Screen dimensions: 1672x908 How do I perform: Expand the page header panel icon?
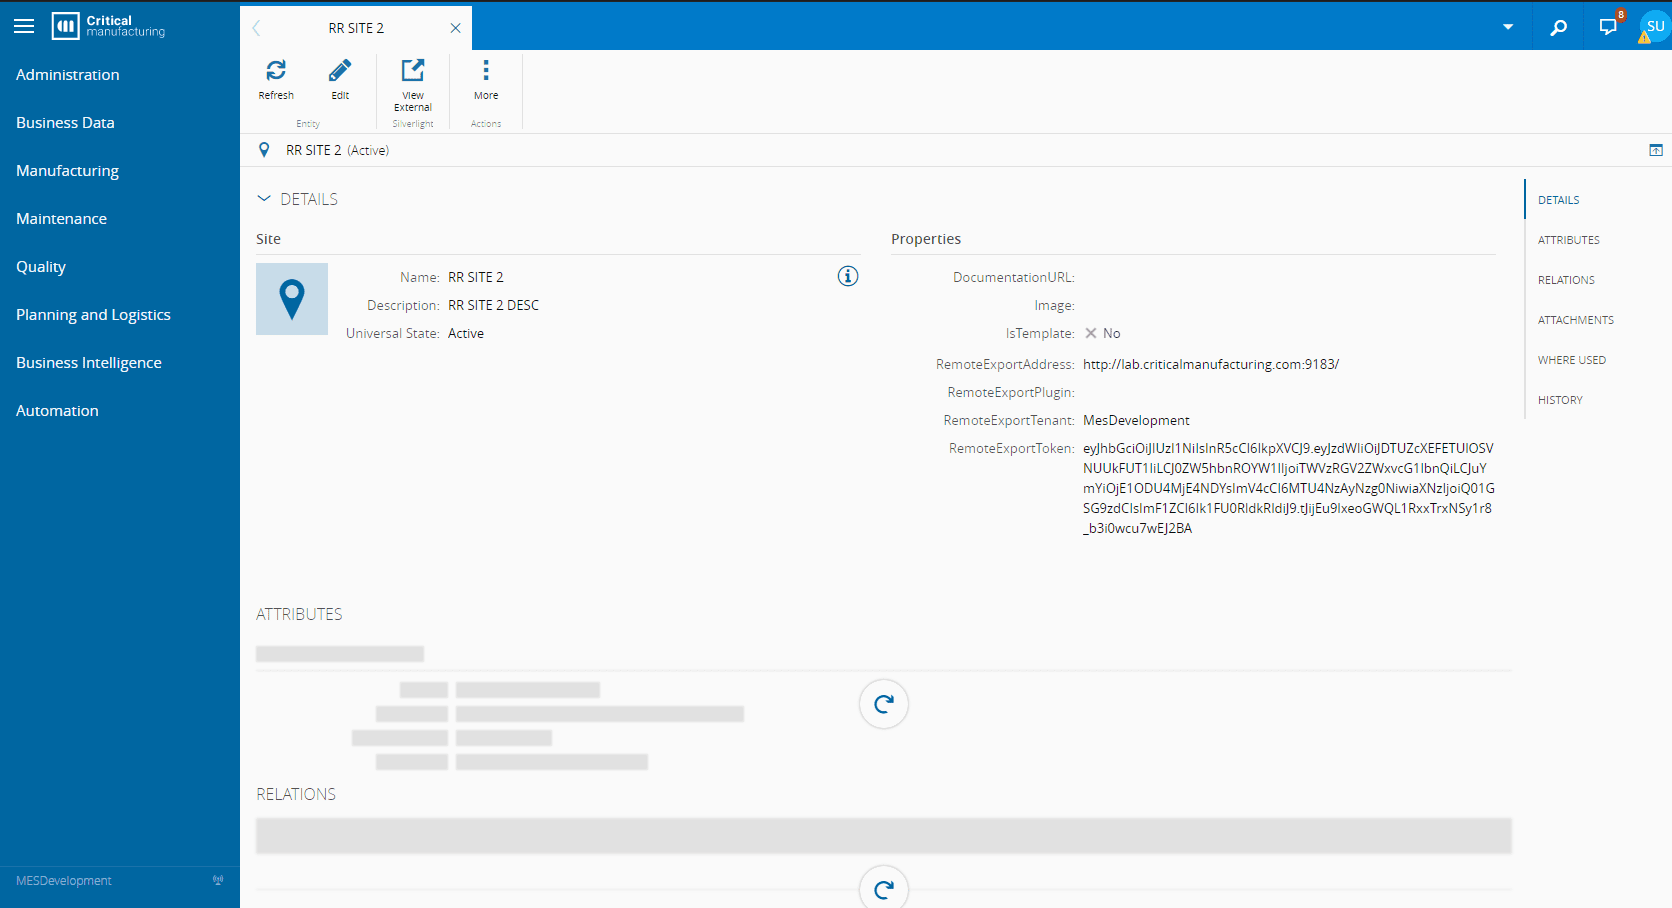[x=1656, y=150]
